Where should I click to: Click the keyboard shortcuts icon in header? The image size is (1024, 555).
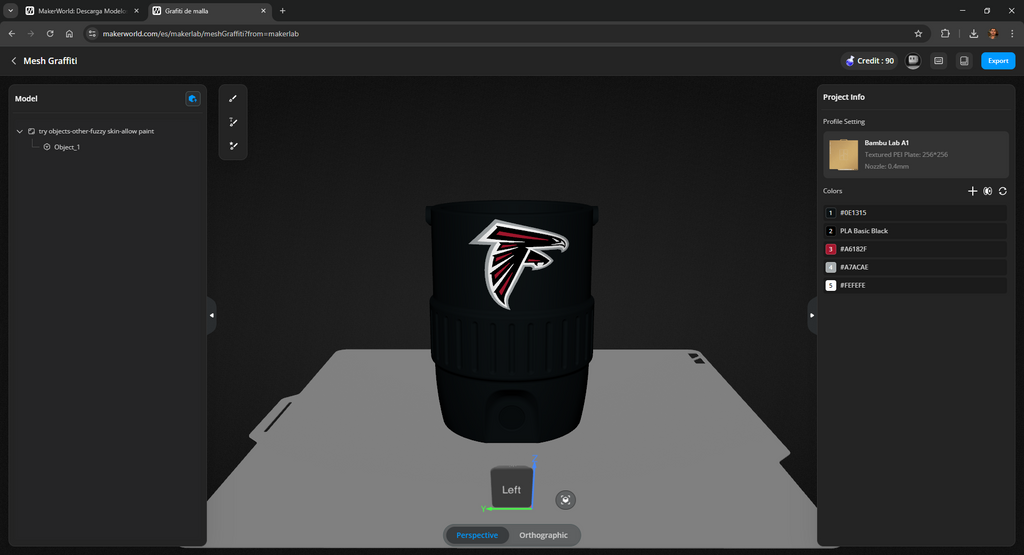point(938,61)
